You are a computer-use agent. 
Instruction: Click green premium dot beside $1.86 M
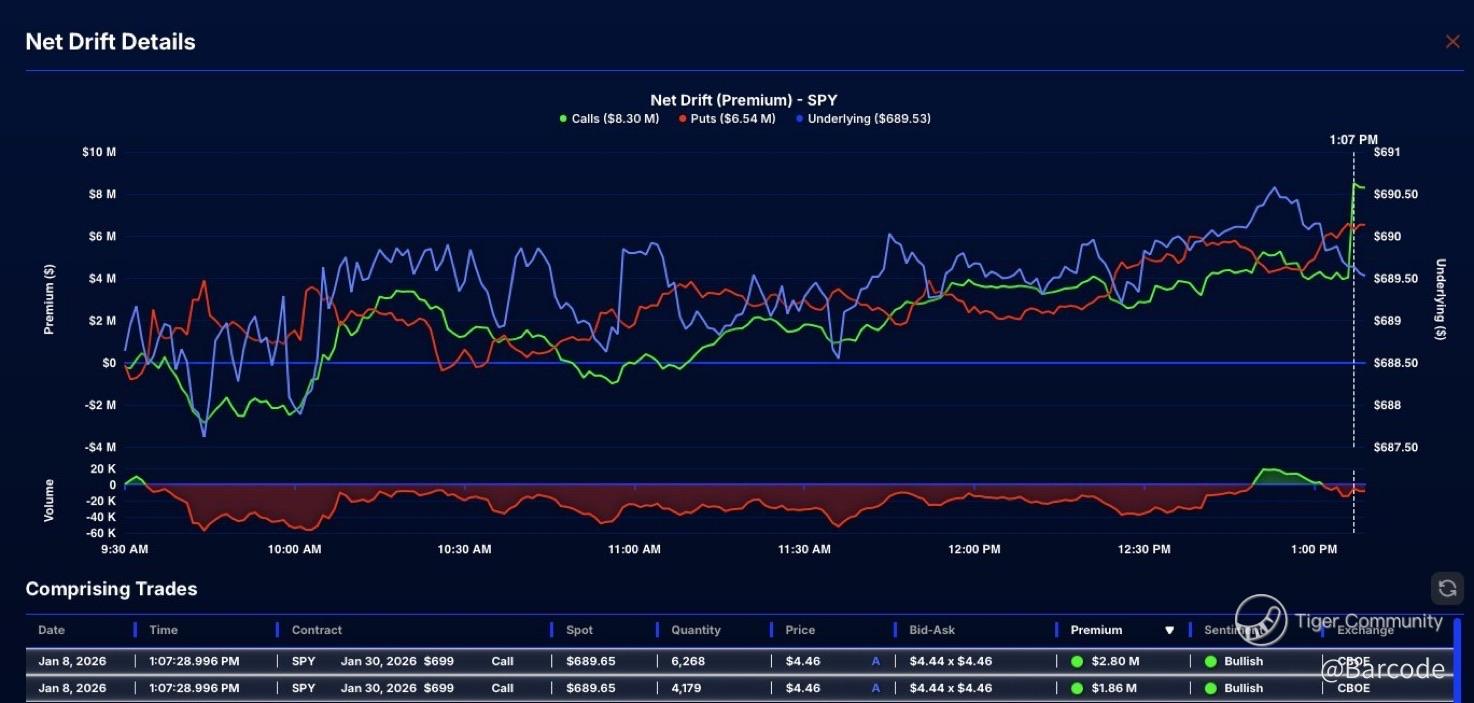tap(1077, 688)
